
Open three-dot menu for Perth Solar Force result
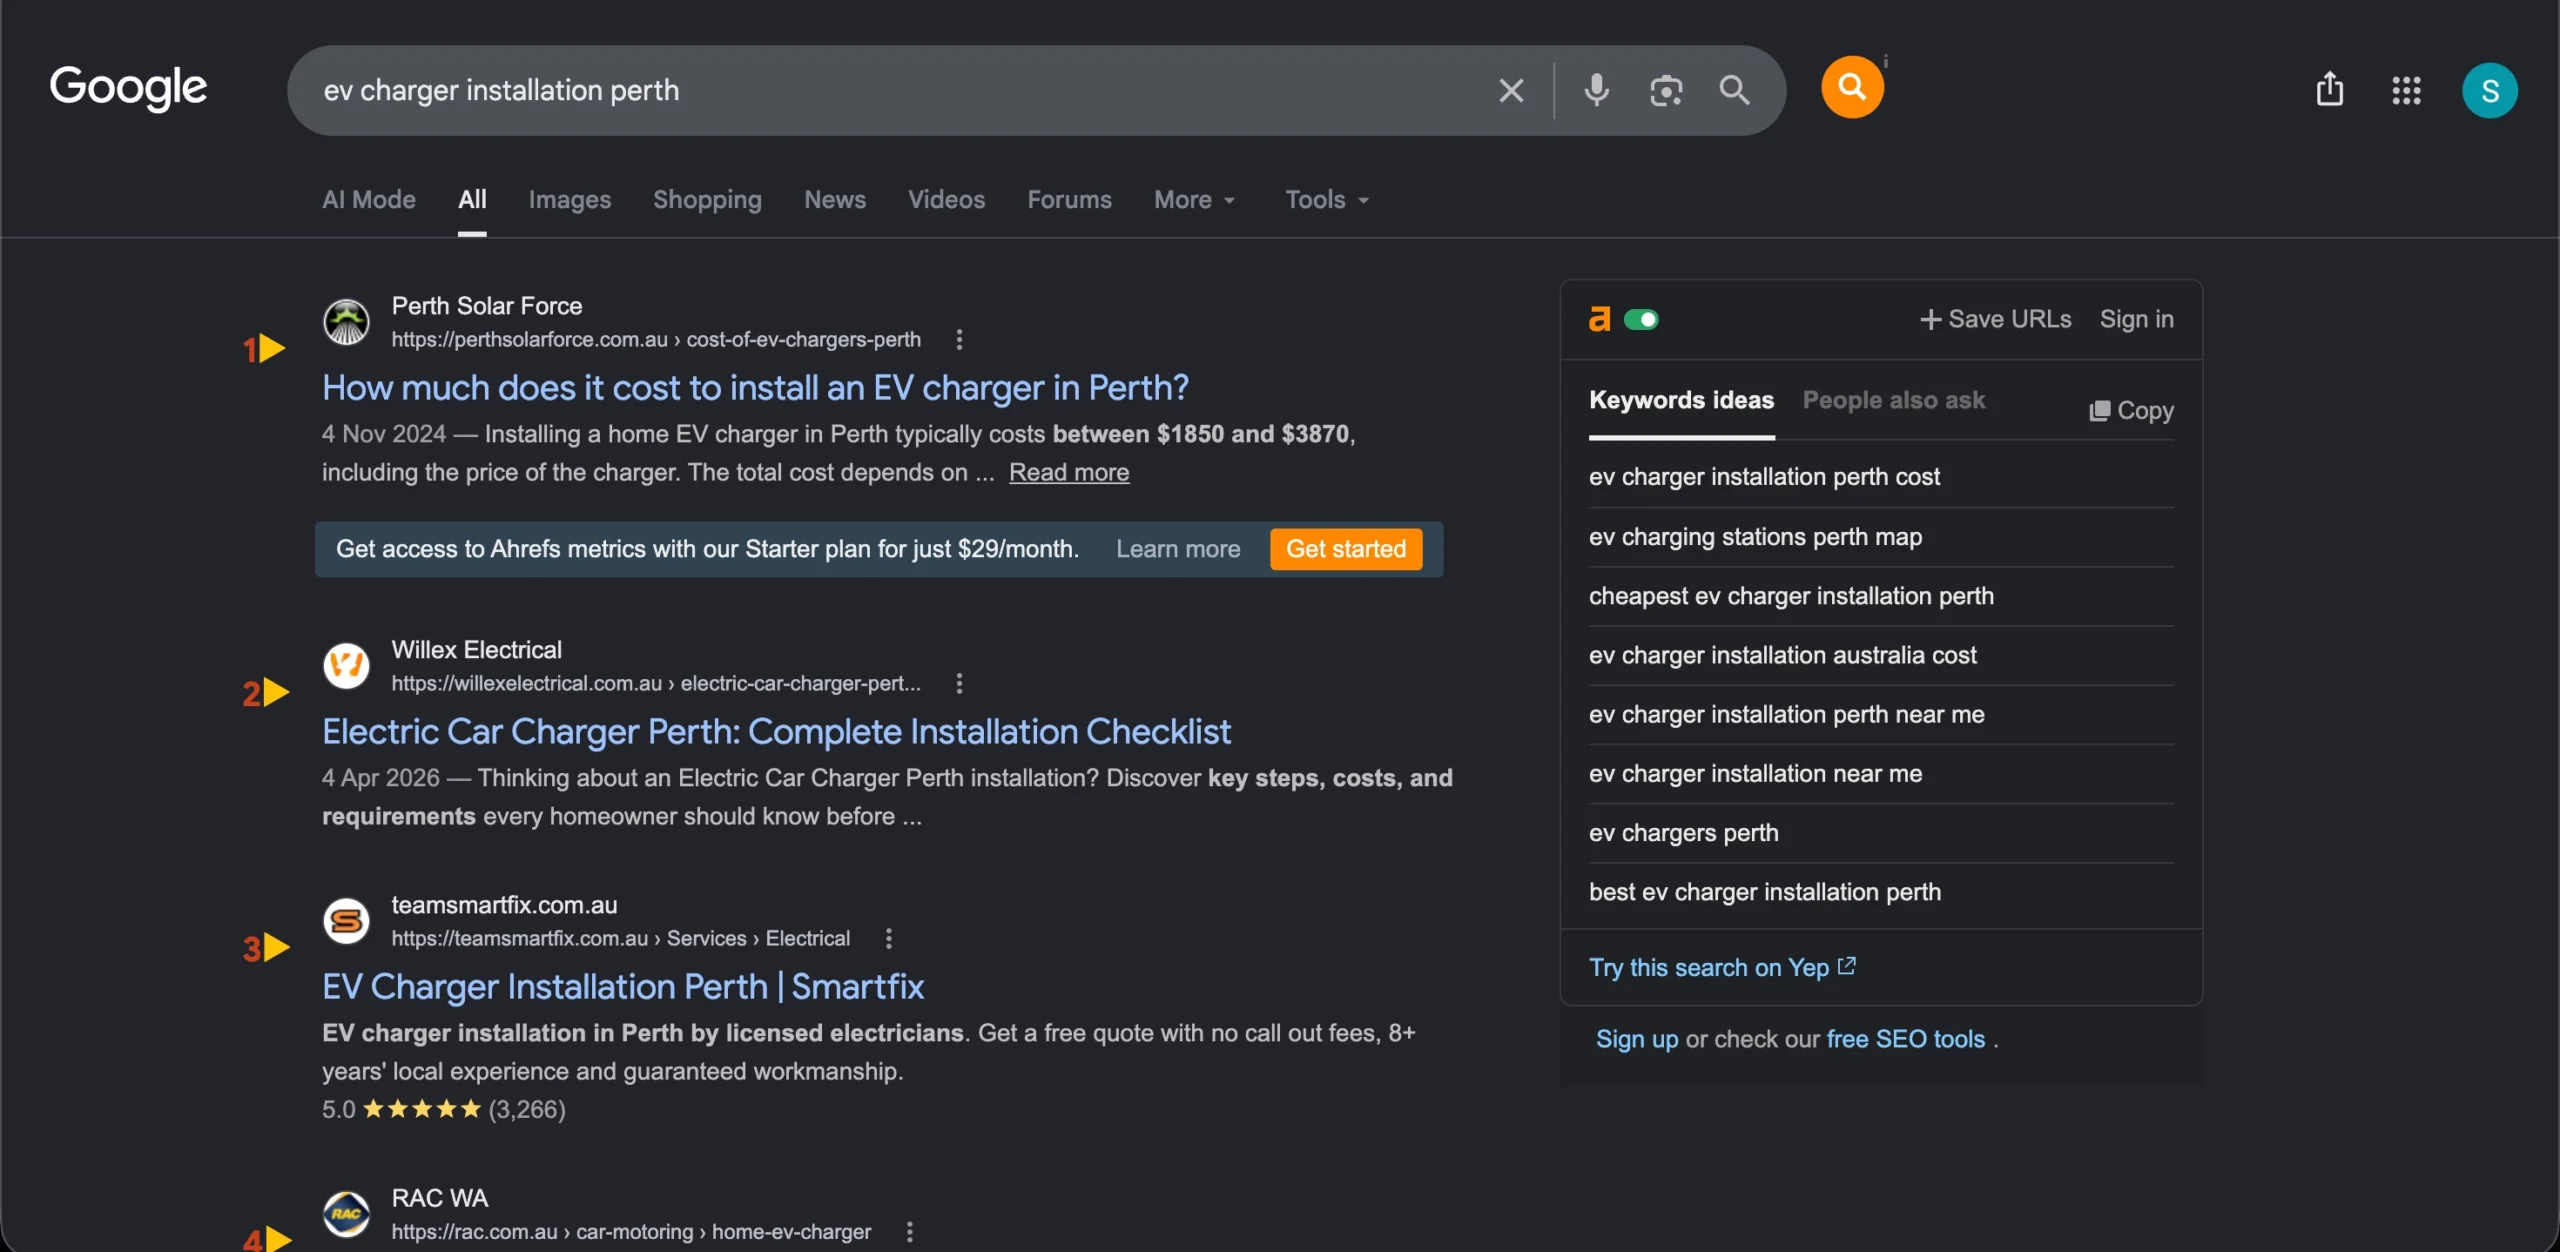point(959,340)
